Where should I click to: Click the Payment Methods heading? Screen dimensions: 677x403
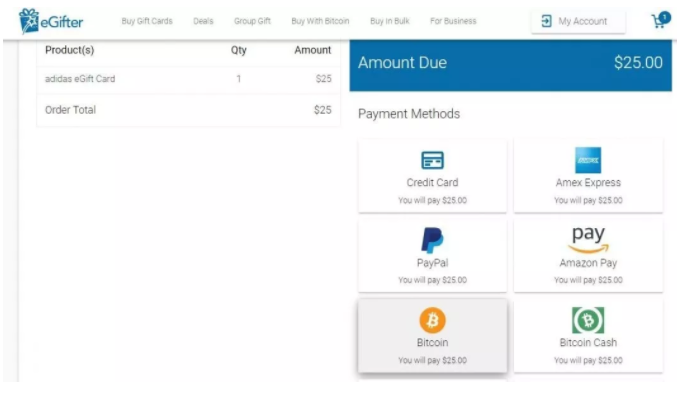pyautogui.click(x=409, y=114)
